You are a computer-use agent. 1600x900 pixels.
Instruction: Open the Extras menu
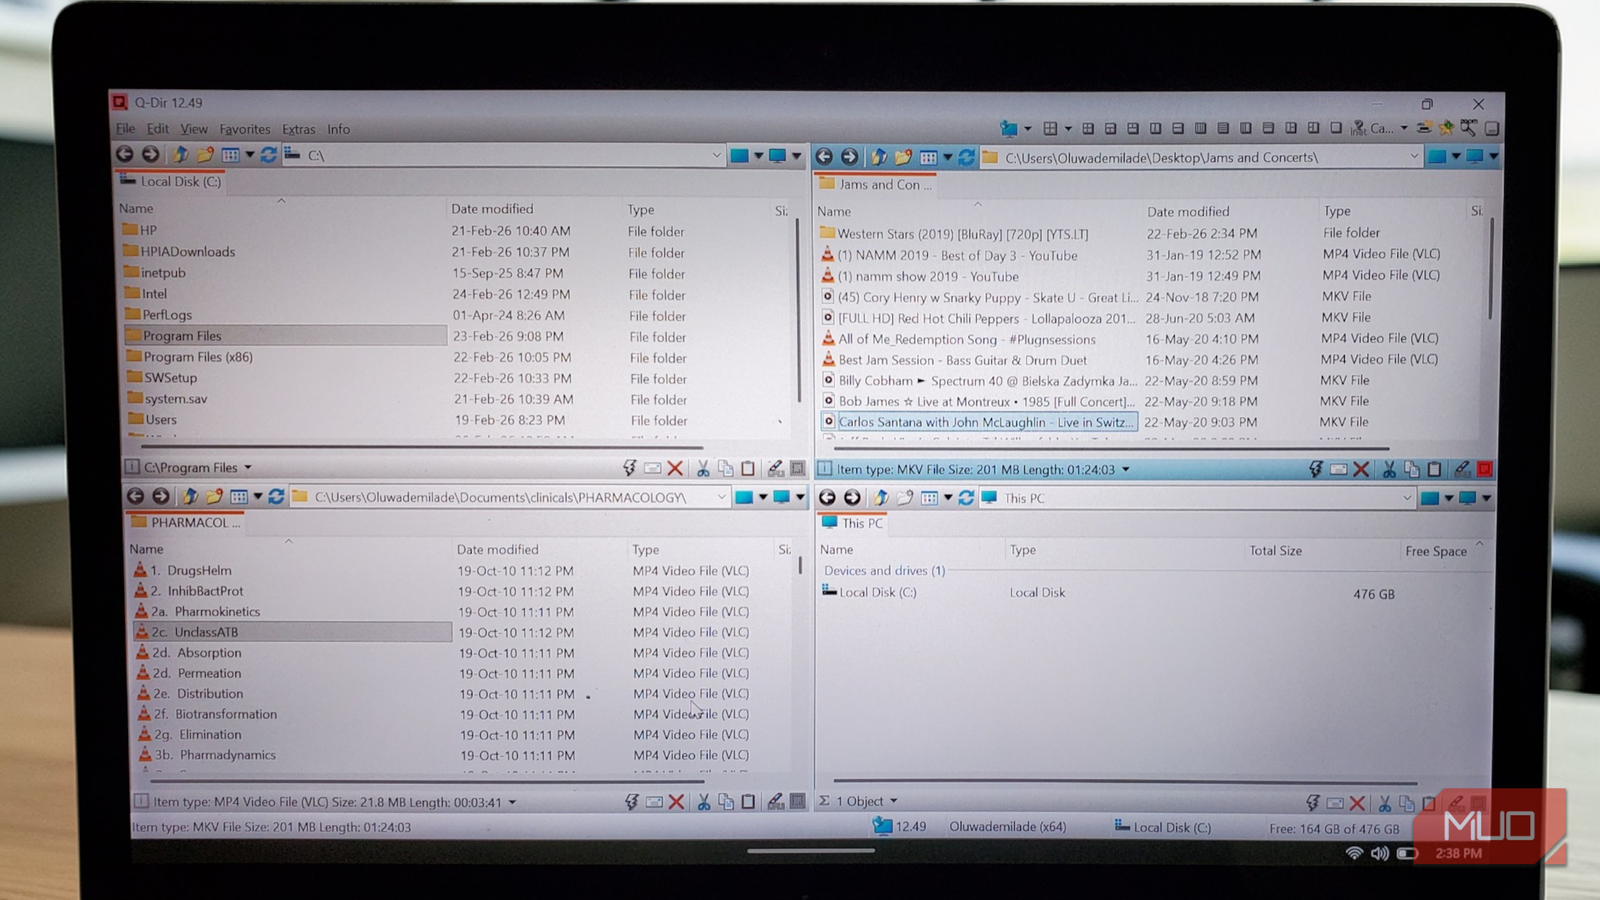click(298, 128)
